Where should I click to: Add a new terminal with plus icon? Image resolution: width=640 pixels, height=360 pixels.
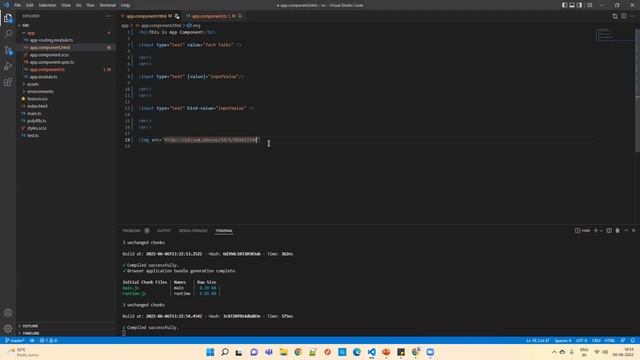[596, 231]
